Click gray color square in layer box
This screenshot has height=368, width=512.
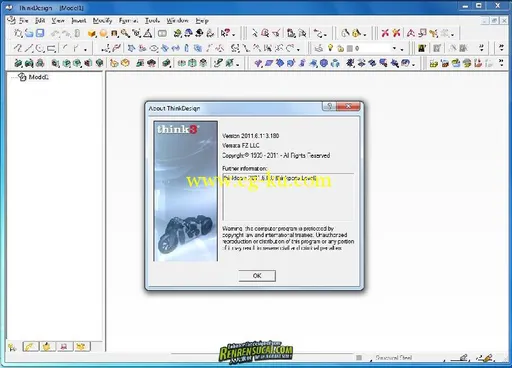[x=350, y=49]
